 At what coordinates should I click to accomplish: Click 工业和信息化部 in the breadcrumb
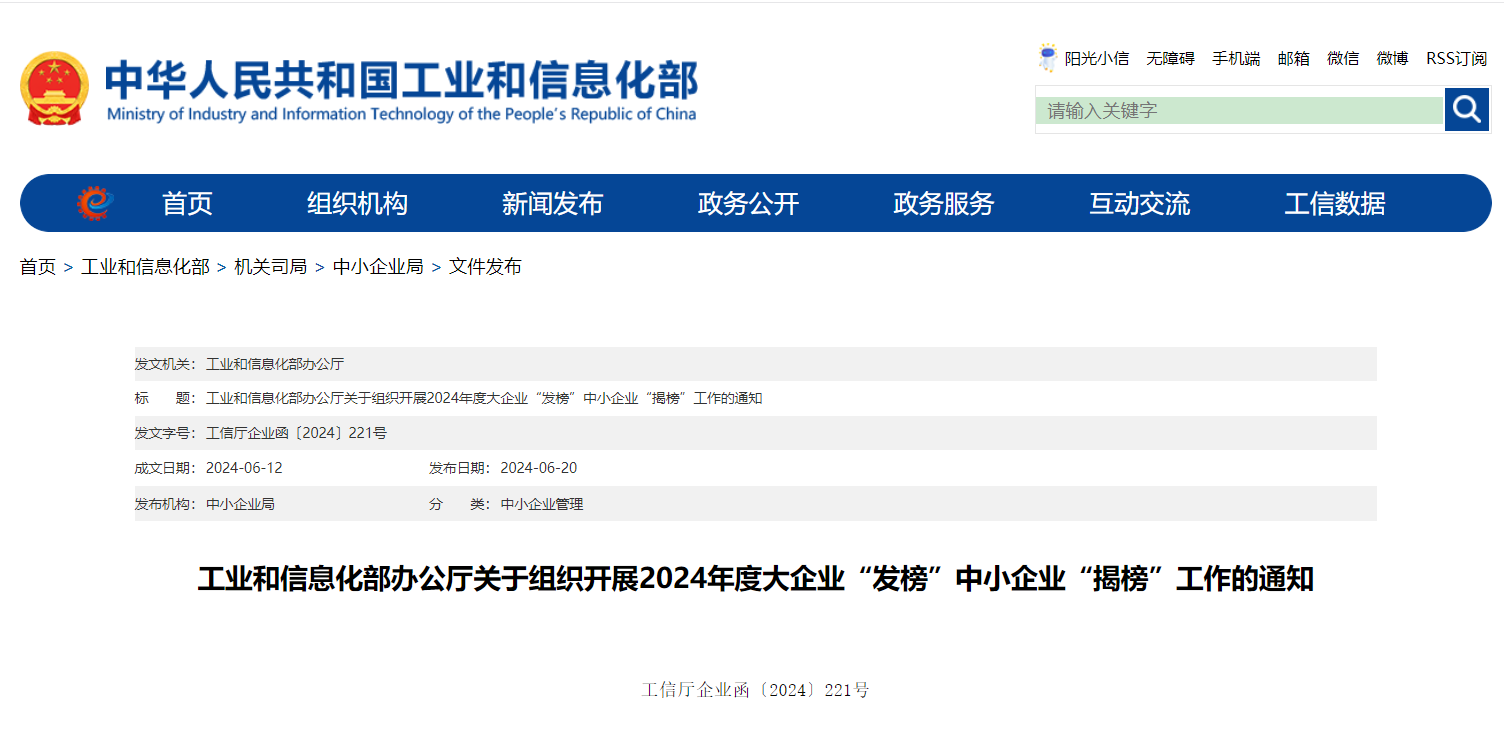[145, 267]
